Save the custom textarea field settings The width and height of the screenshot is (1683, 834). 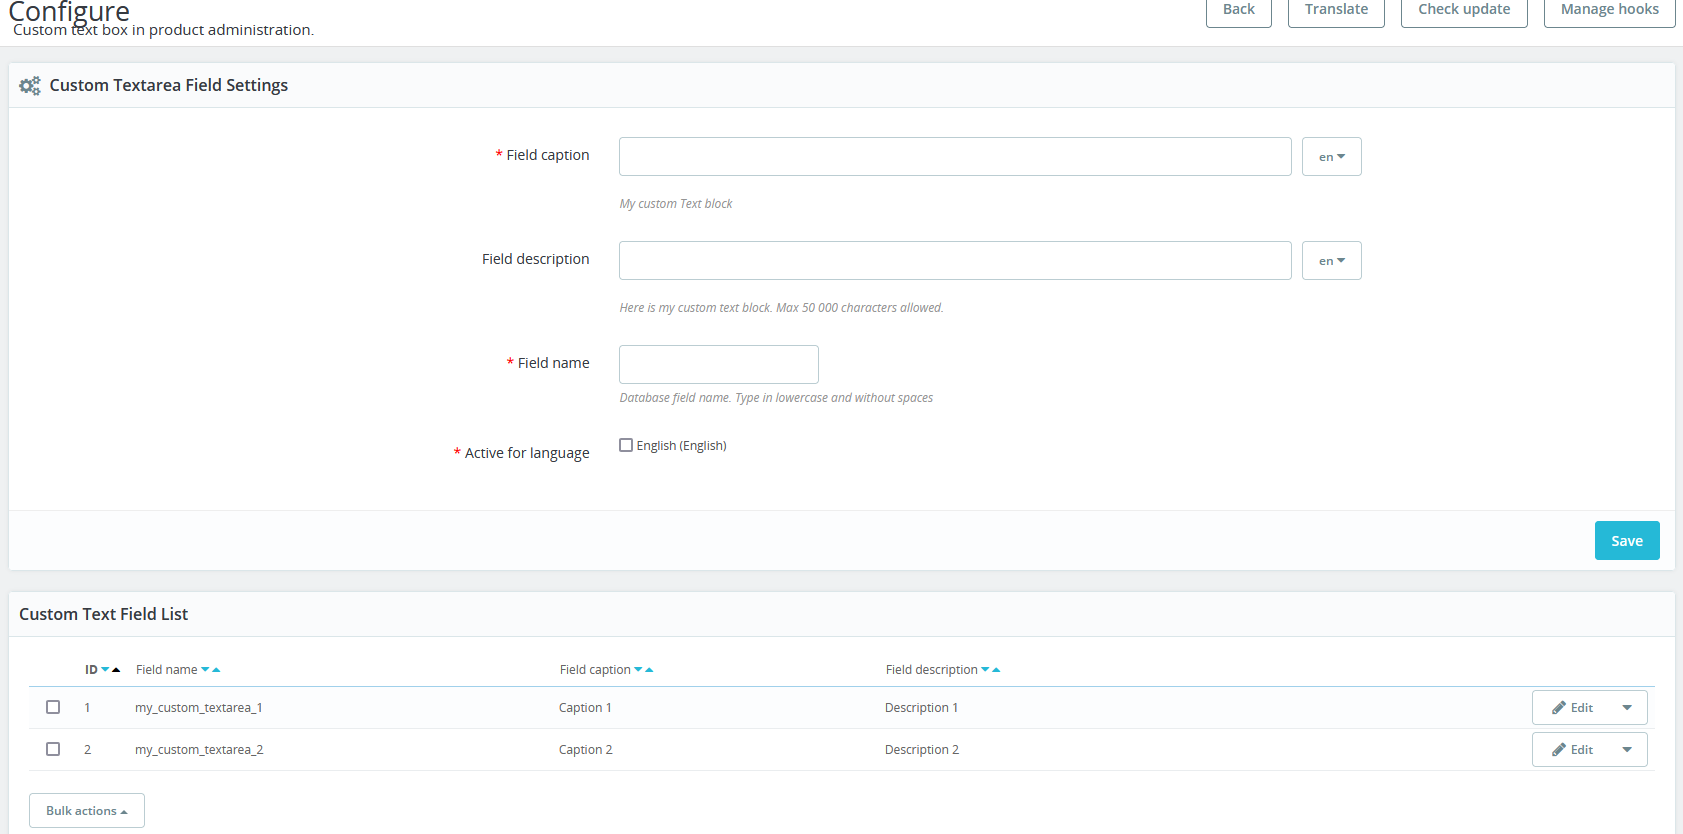(1627, 541)
